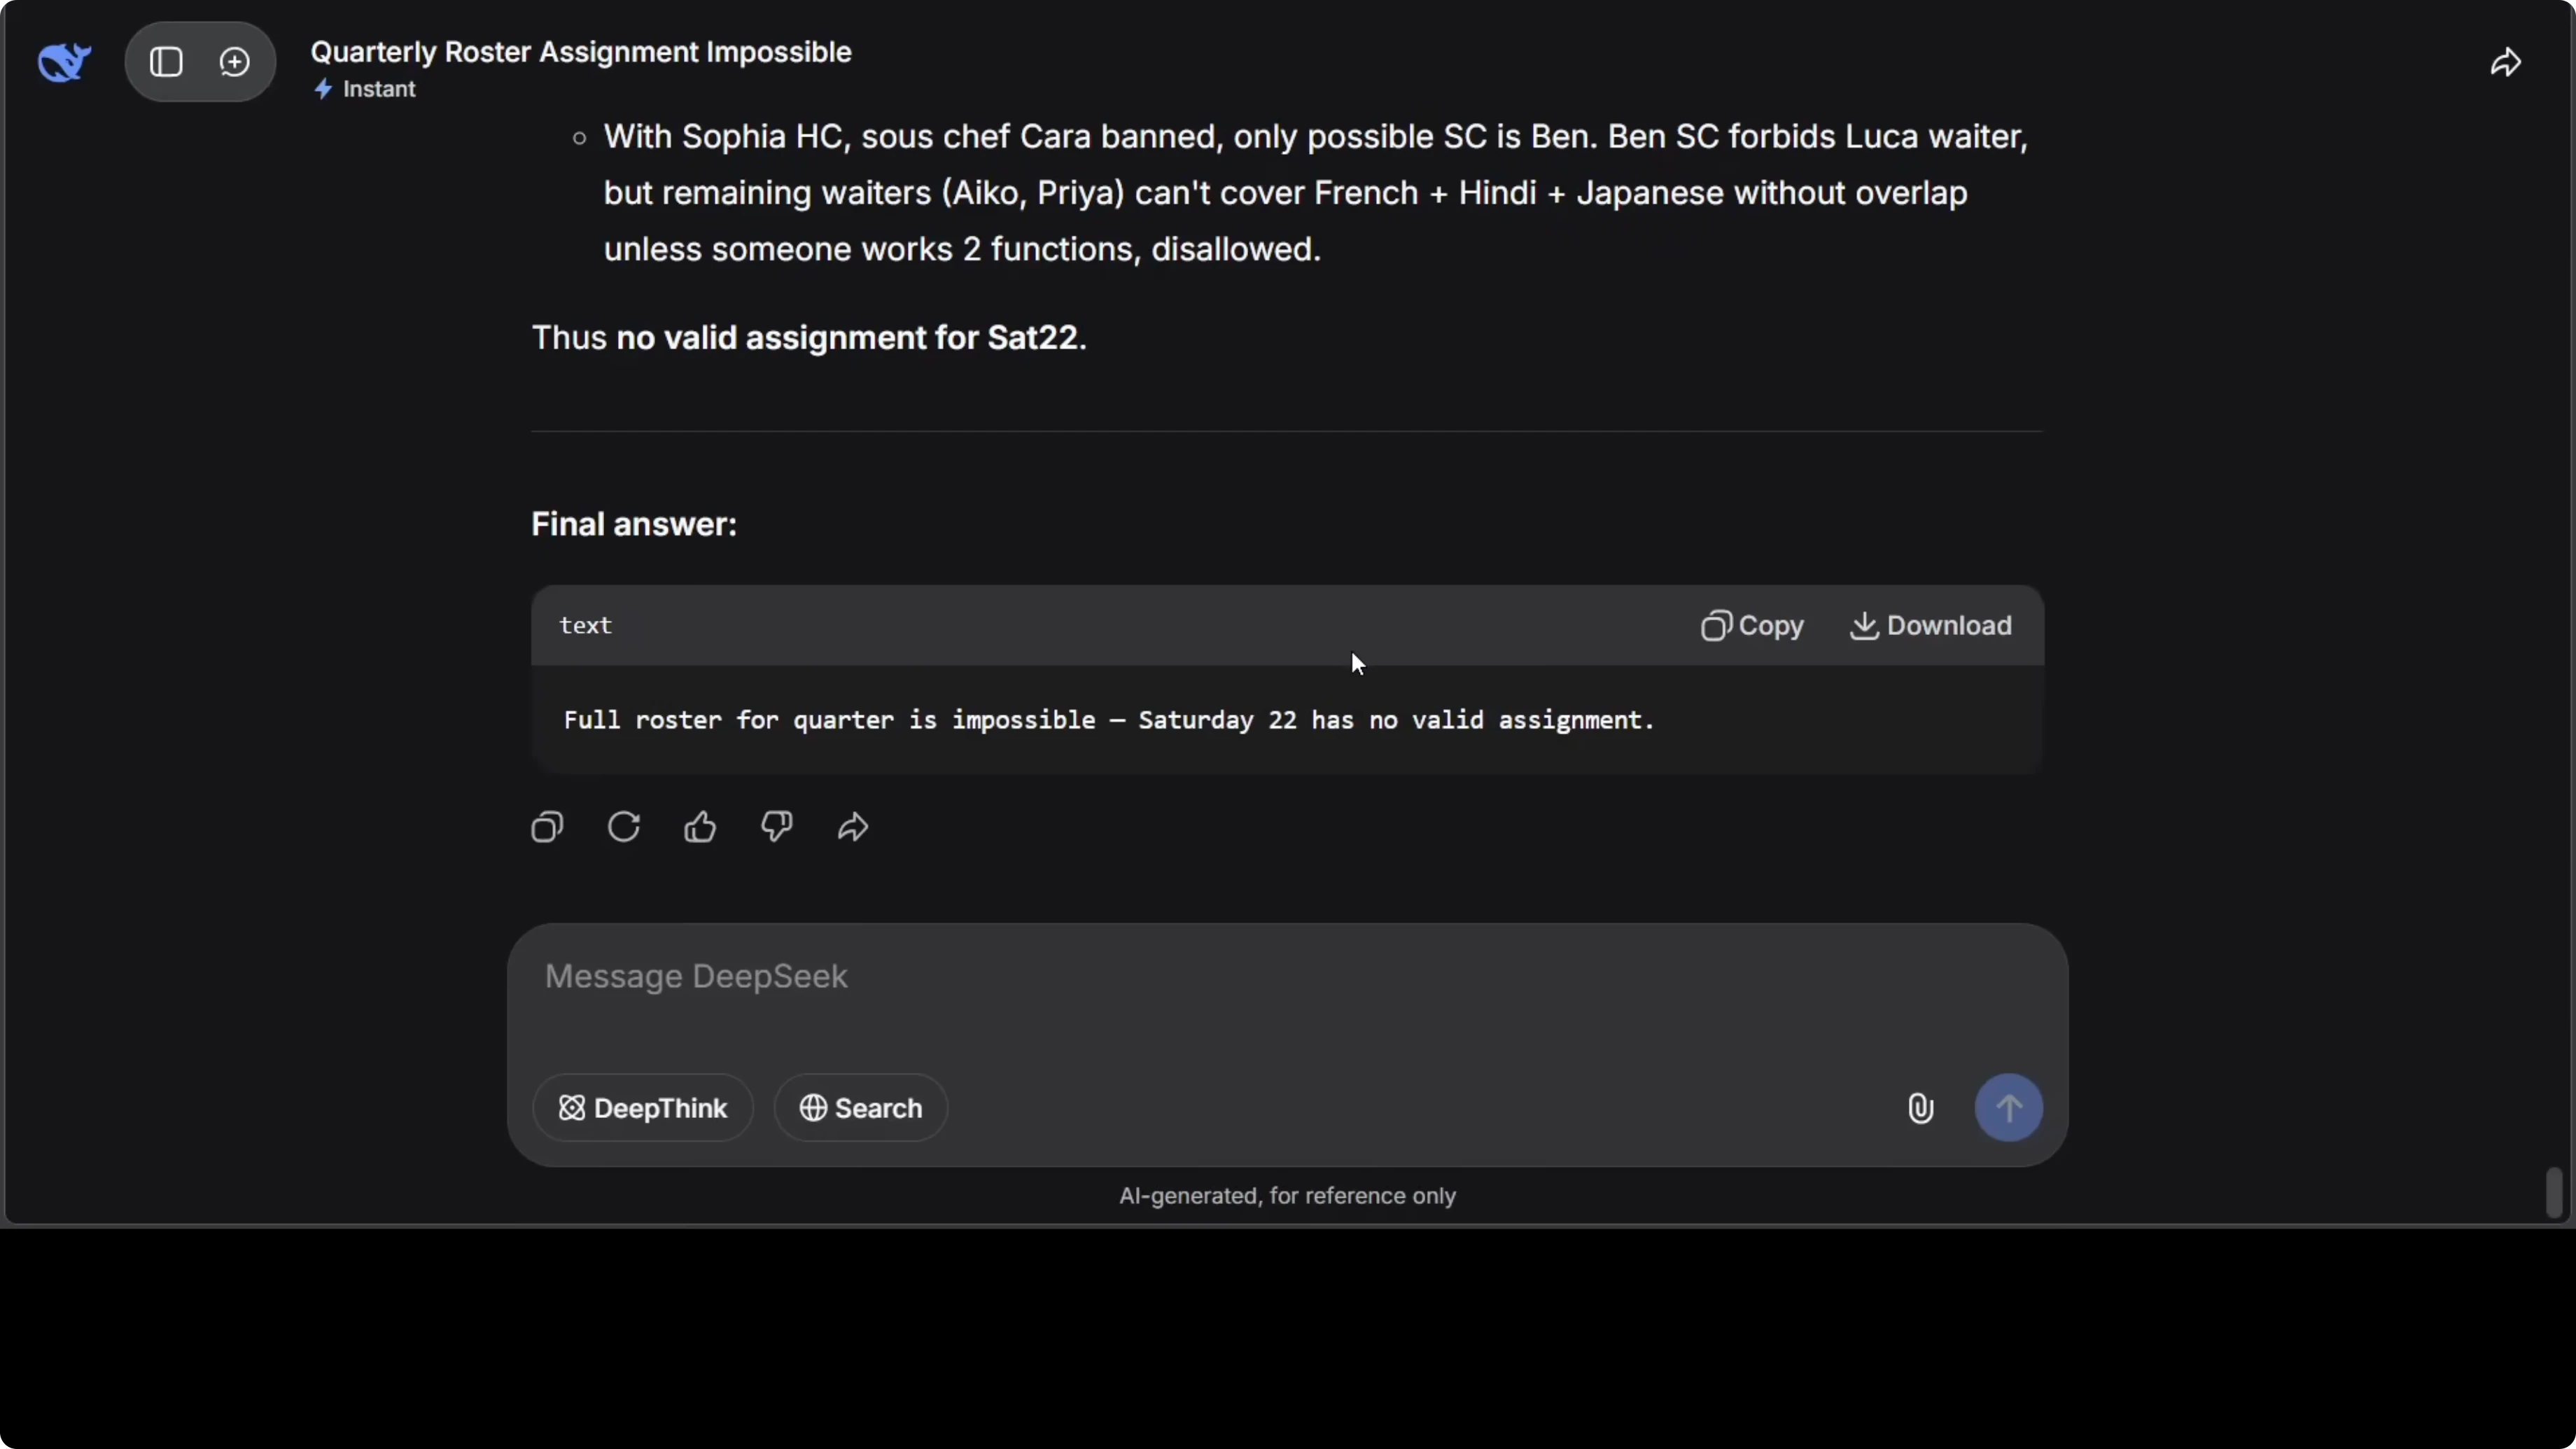The height and width of the screenshot is (1449, 2576).
Task: Click the final answer code text
Action: (x=1108, y=720)
